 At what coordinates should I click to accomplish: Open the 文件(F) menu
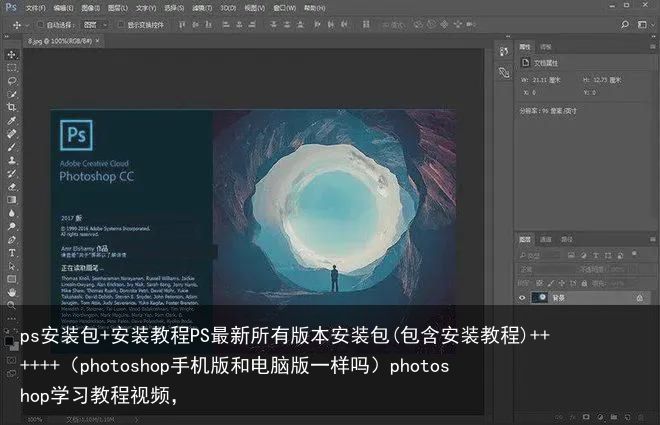click(x=35, y=8)
